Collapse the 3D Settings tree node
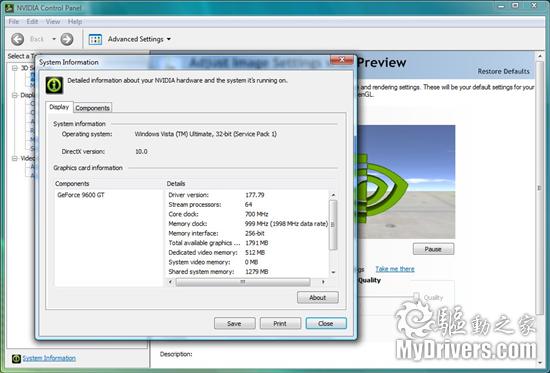Image resolution: width=550 pixels, height=373 pixels. (x=15, y=68)
